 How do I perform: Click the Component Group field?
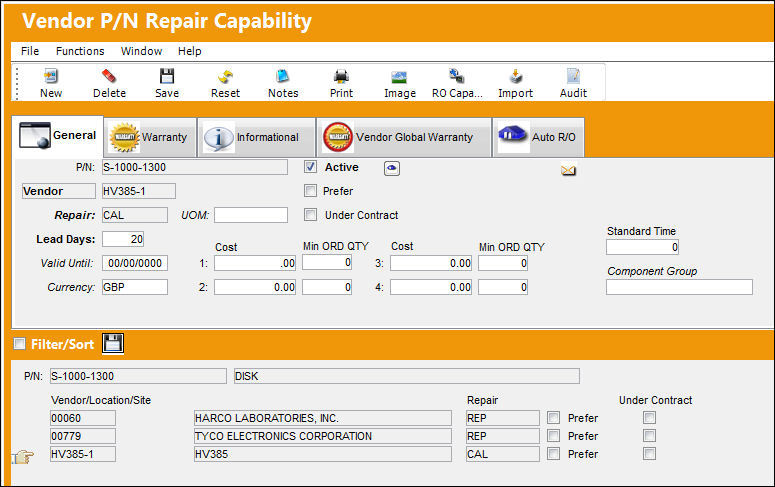pyautogui.click(x=680, y=287)
